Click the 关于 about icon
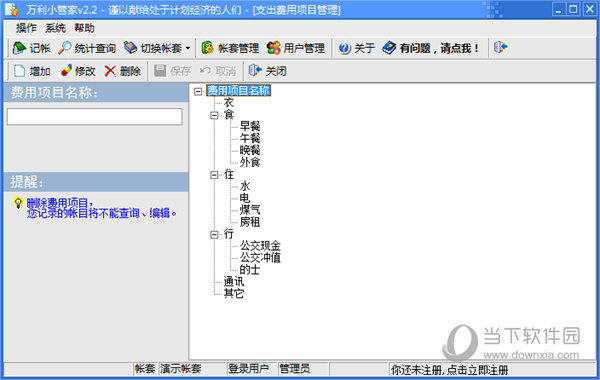 tap(344, 48)
